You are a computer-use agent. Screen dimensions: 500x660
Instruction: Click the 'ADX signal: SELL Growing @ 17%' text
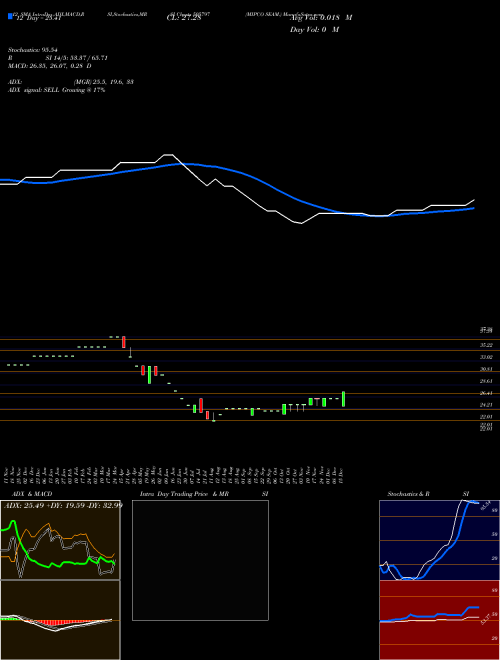[56, 90]
